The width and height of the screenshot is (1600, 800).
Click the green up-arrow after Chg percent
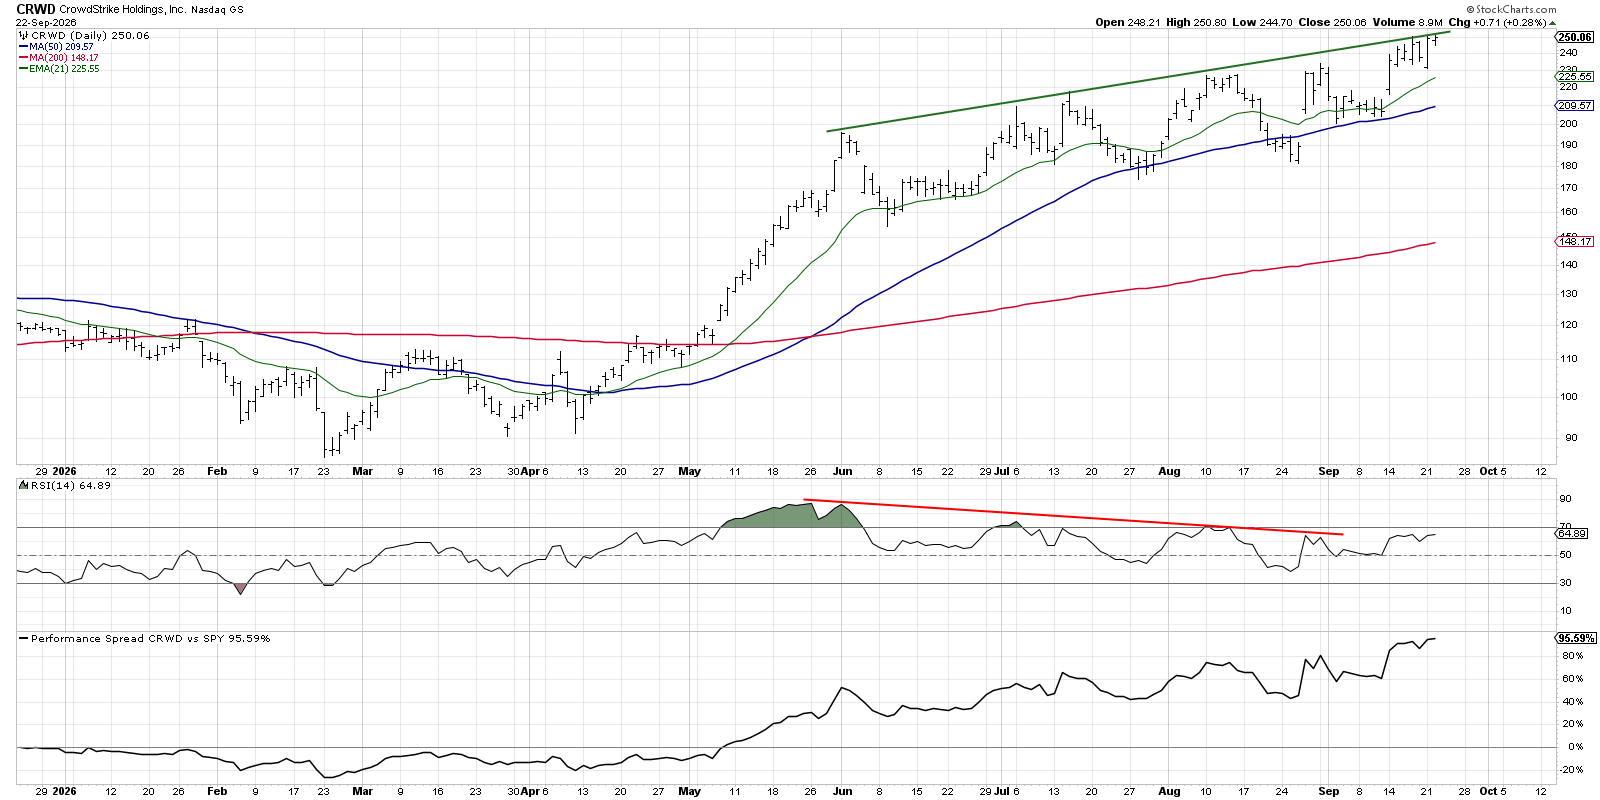pyautogui.click(x=1553, y=22)
